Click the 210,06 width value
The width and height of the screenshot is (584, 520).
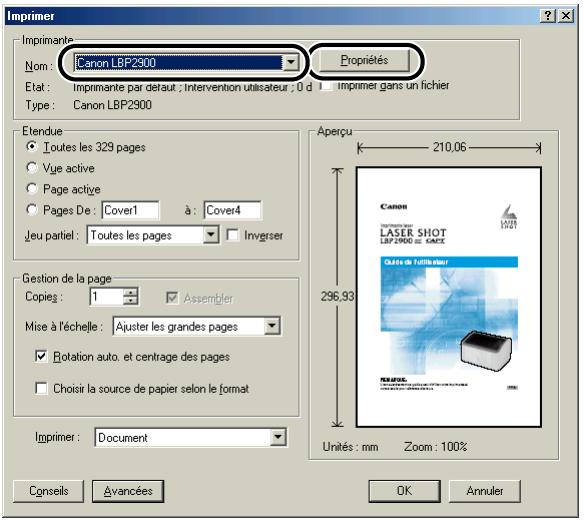point(449,147)
